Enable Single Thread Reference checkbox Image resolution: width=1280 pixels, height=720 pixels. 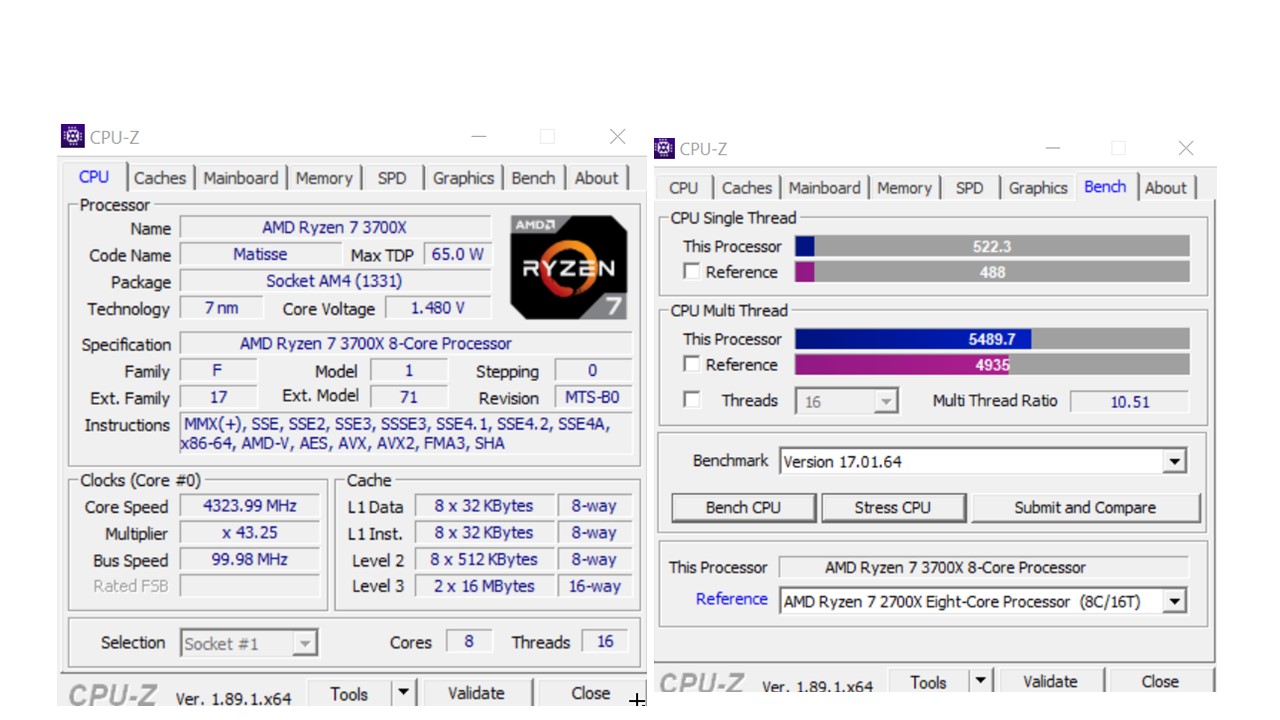691,271
